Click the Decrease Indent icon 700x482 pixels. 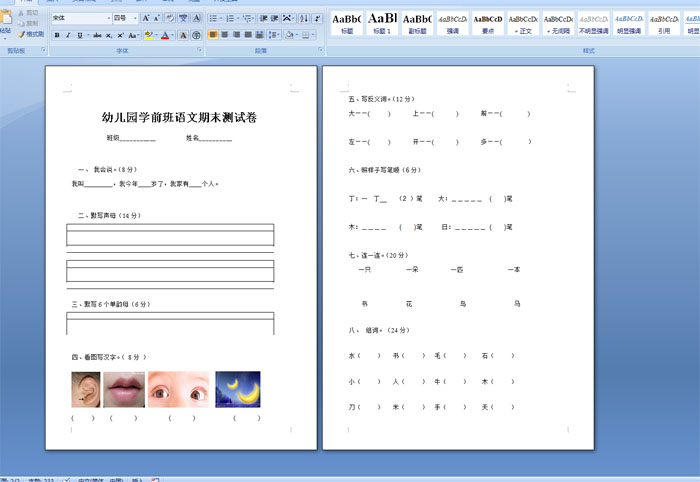point(263,18)
